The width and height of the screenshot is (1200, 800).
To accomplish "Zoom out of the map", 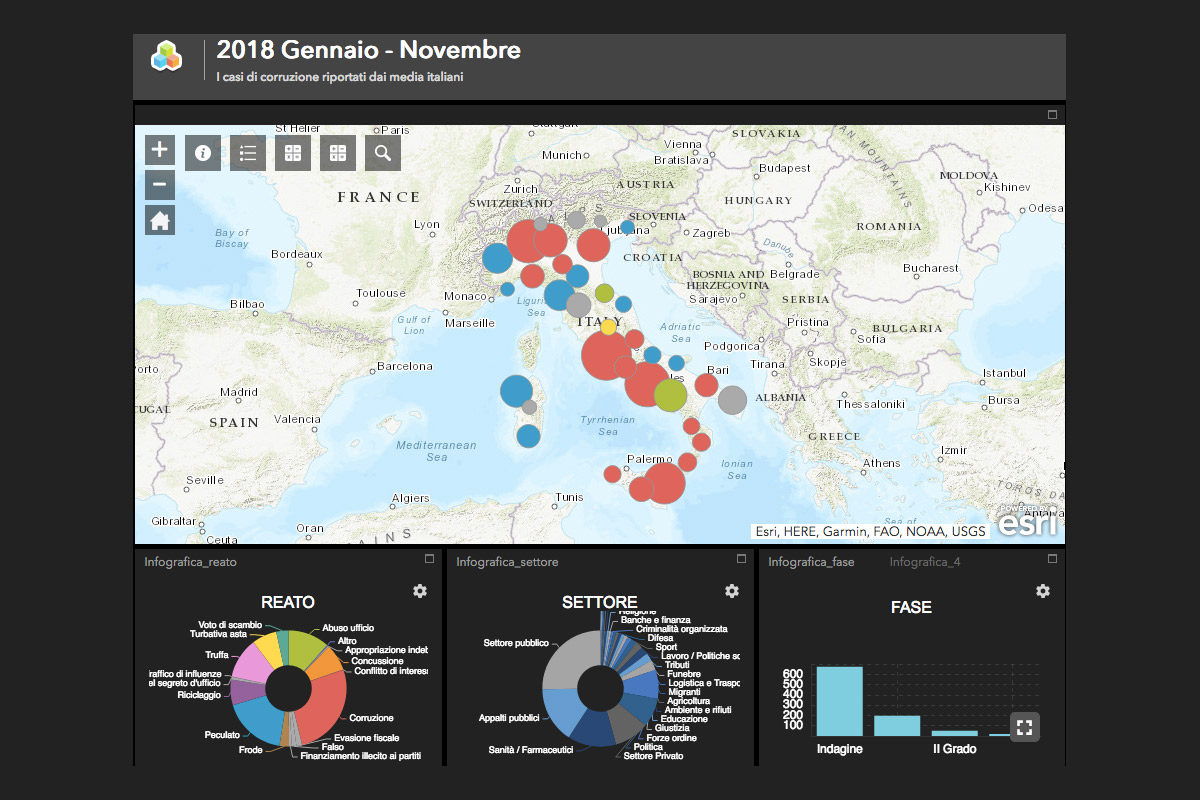I will click(160, 185).
